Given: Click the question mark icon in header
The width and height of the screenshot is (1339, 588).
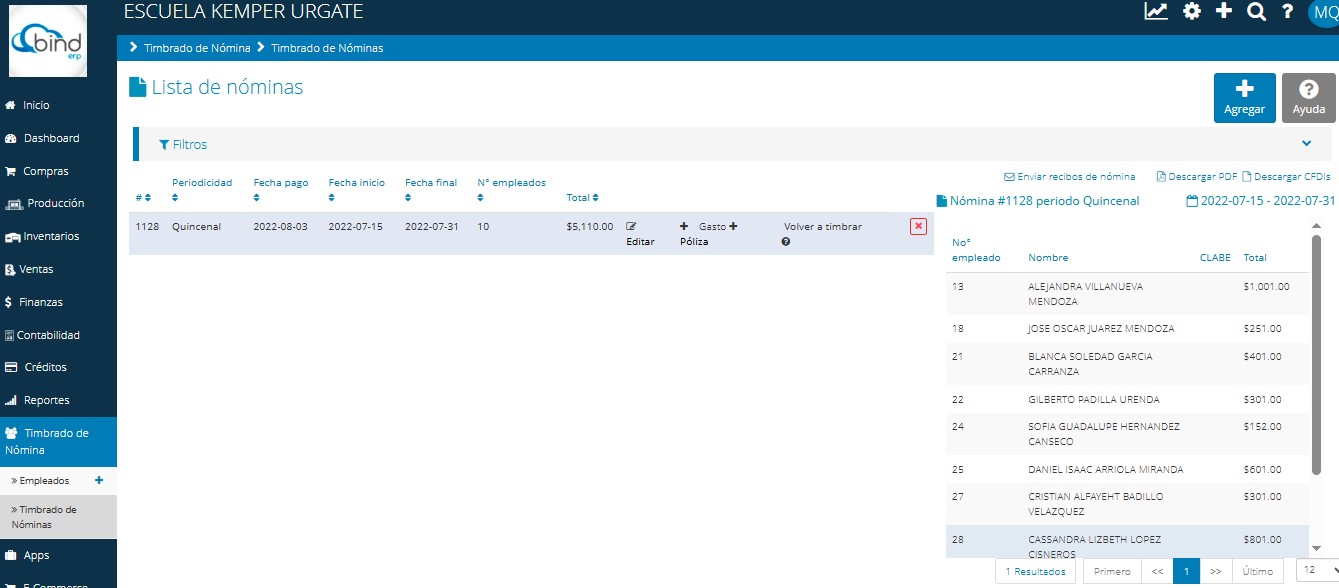Looking at the screenshot, I should [x=1288, y=12].
